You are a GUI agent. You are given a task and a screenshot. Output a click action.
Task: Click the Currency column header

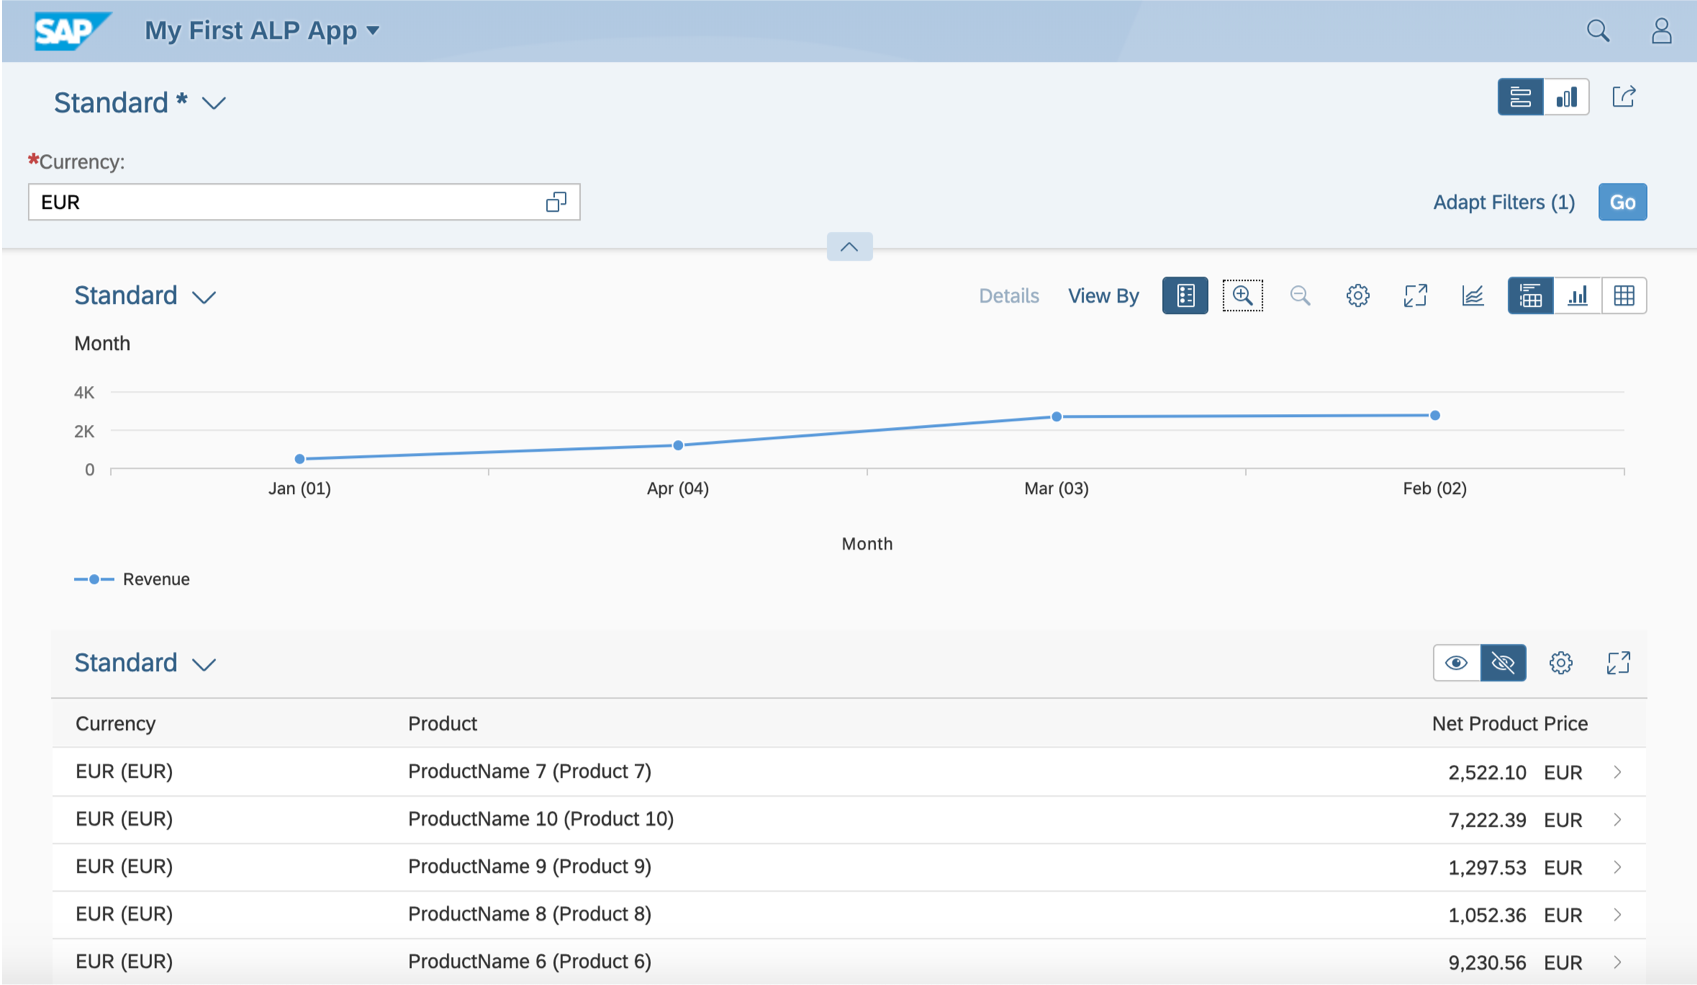click(116, 724)
